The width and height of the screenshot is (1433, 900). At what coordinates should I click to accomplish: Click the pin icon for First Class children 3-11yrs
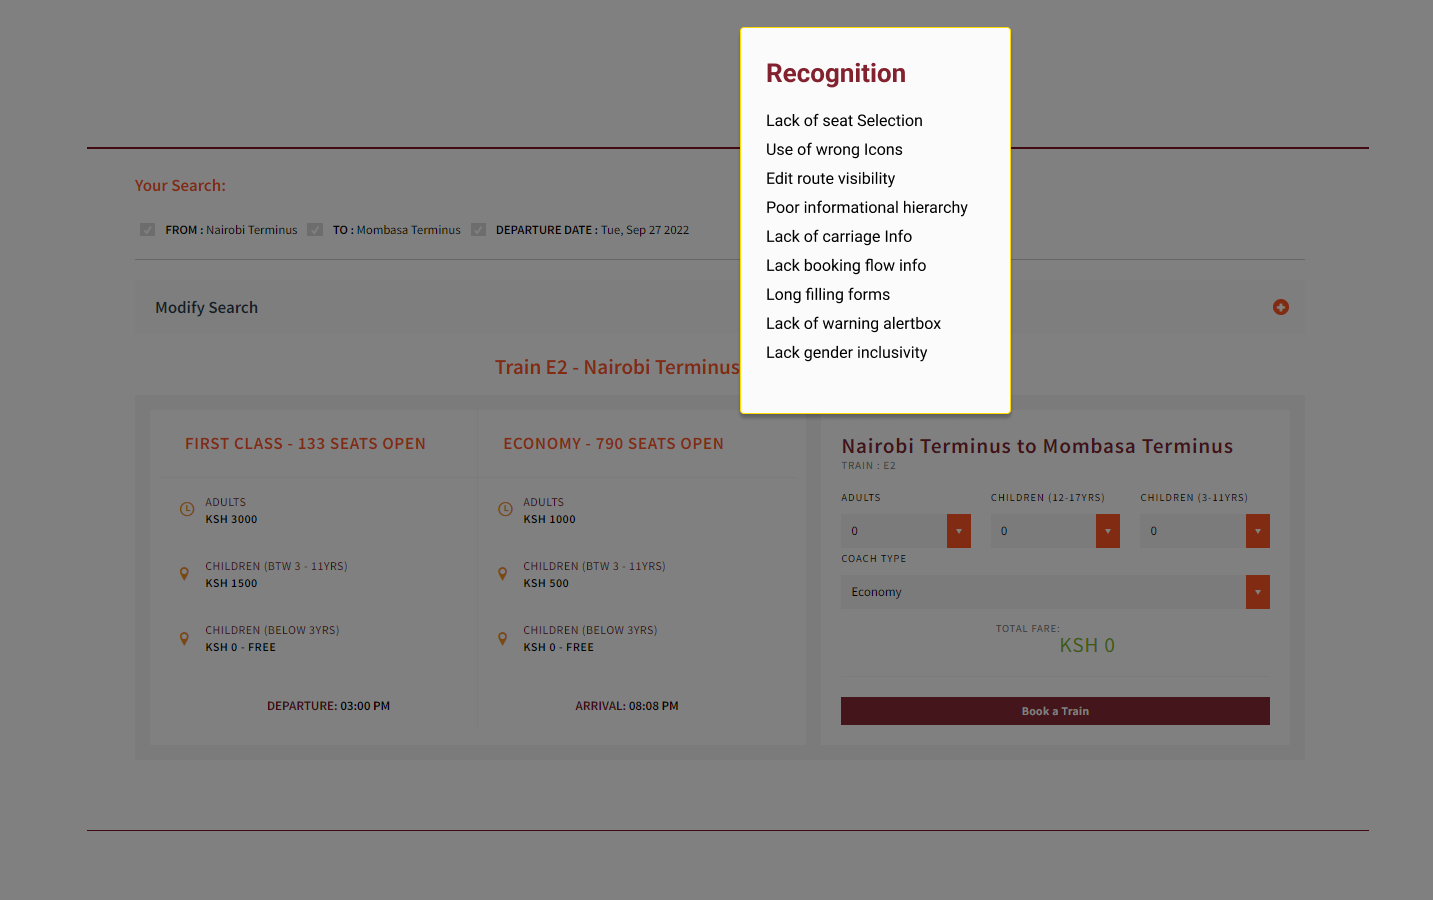coord(184,574)
